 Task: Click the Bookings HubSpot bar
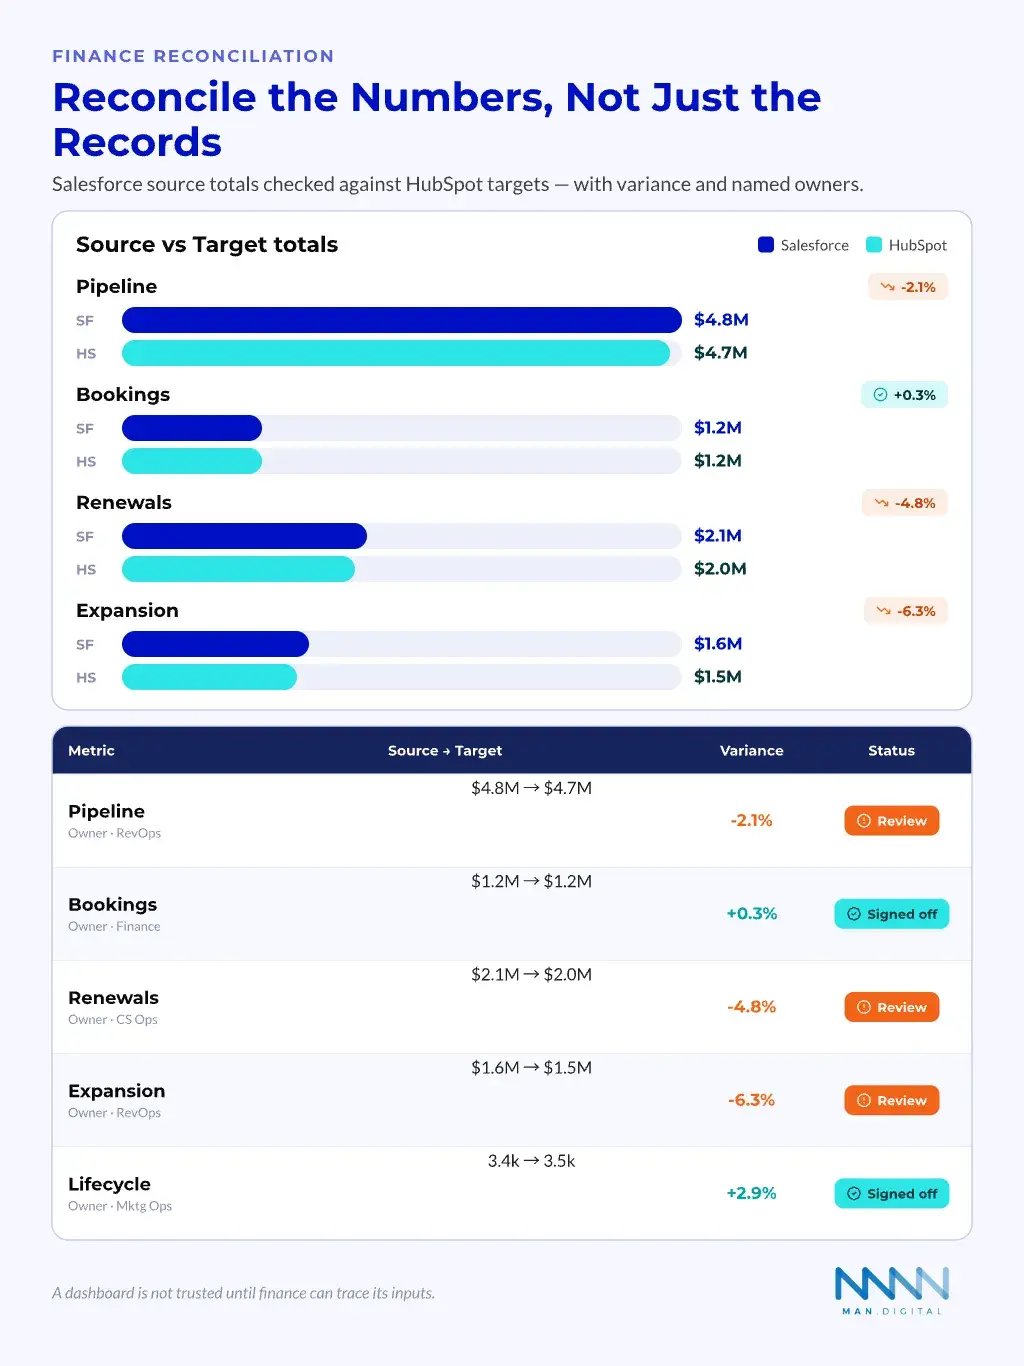point(192,461)
